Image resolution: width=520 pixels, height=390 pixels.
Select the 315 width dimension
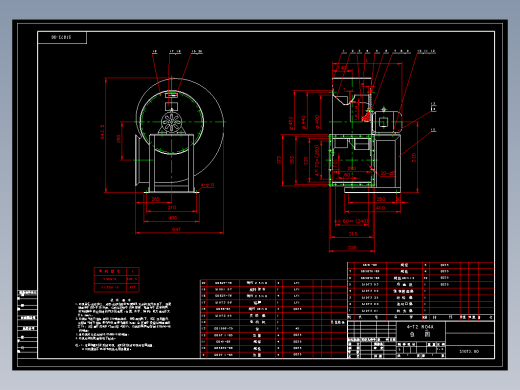(x=353, y=234)
